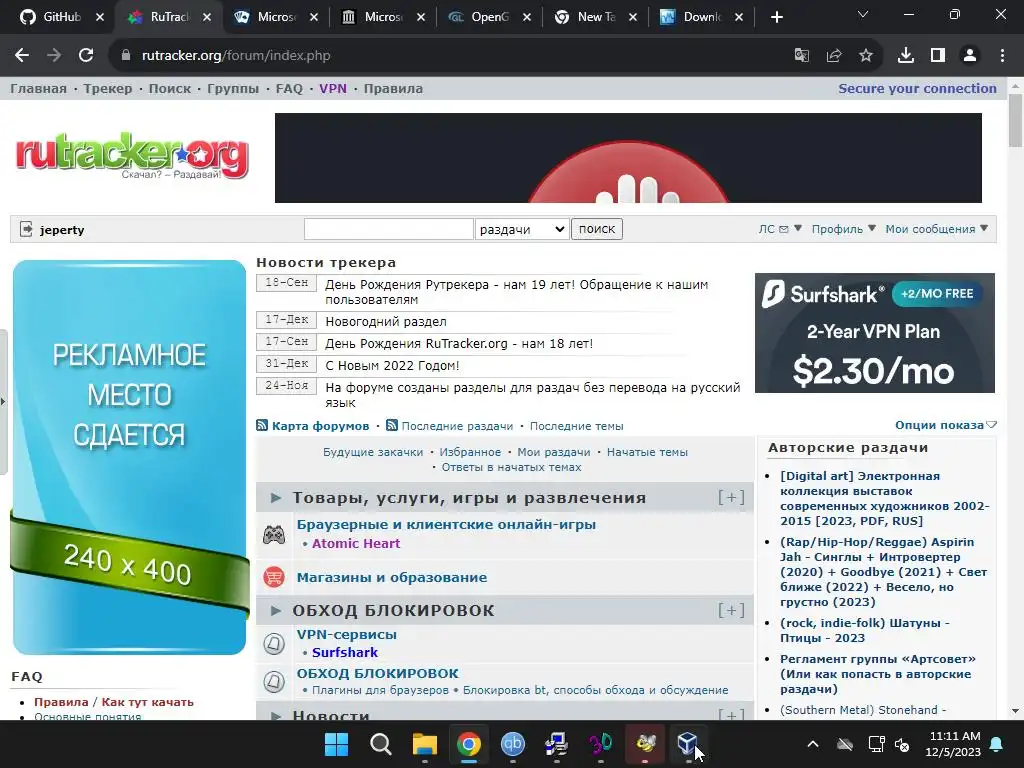The width and height of the screenshot is (1024, 768).
Task: Open FAQ in top navigation
Action: [289, 88]
